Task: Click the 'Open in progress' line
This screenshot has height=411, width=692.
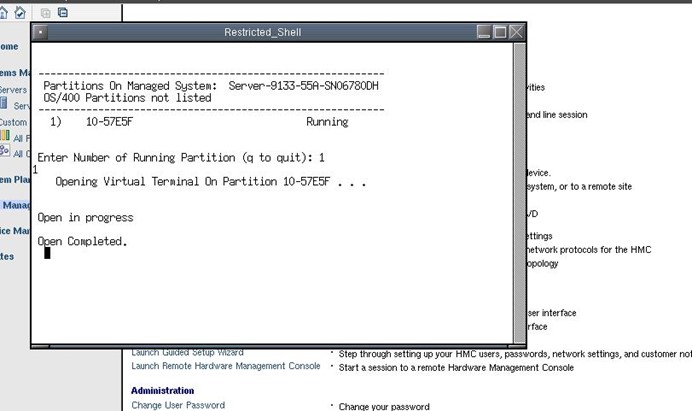Action: coord(85,218)
